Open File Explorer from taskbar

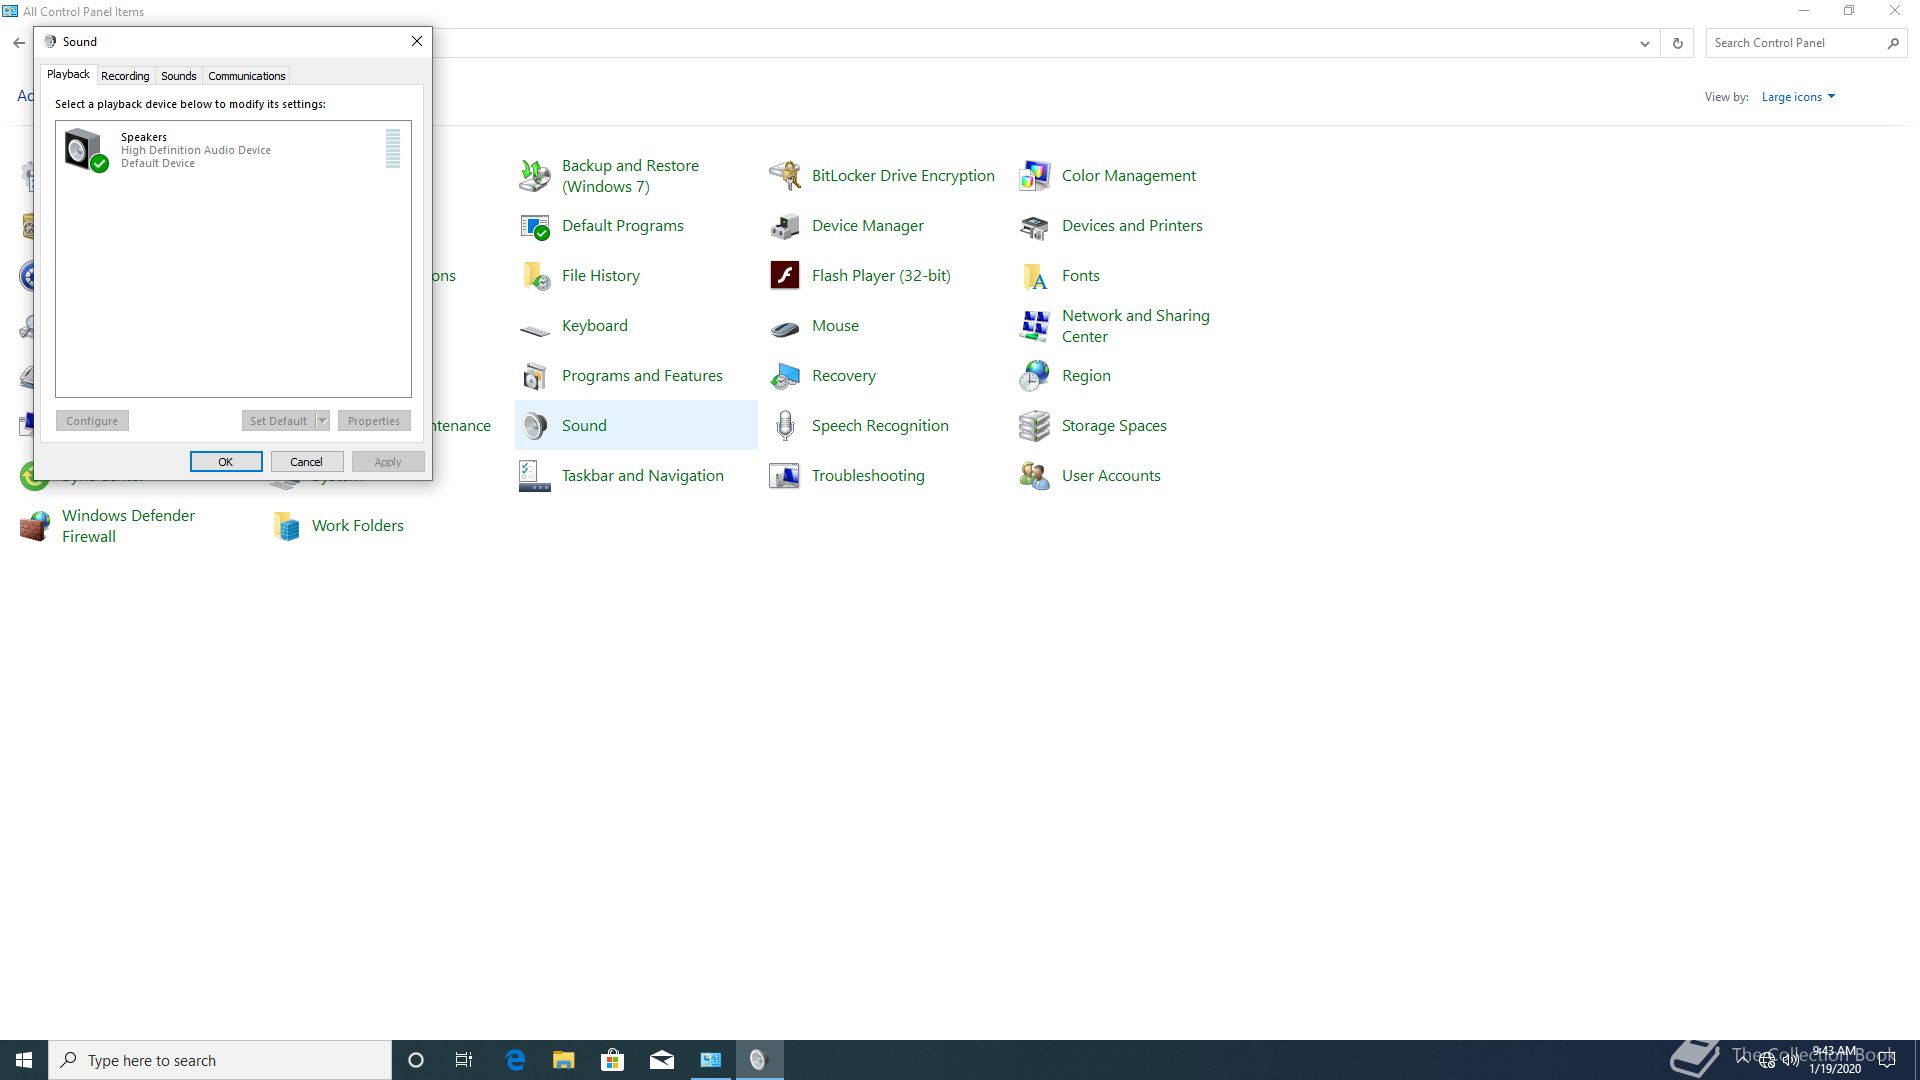pyautogui.click(x=564, y=1060)
